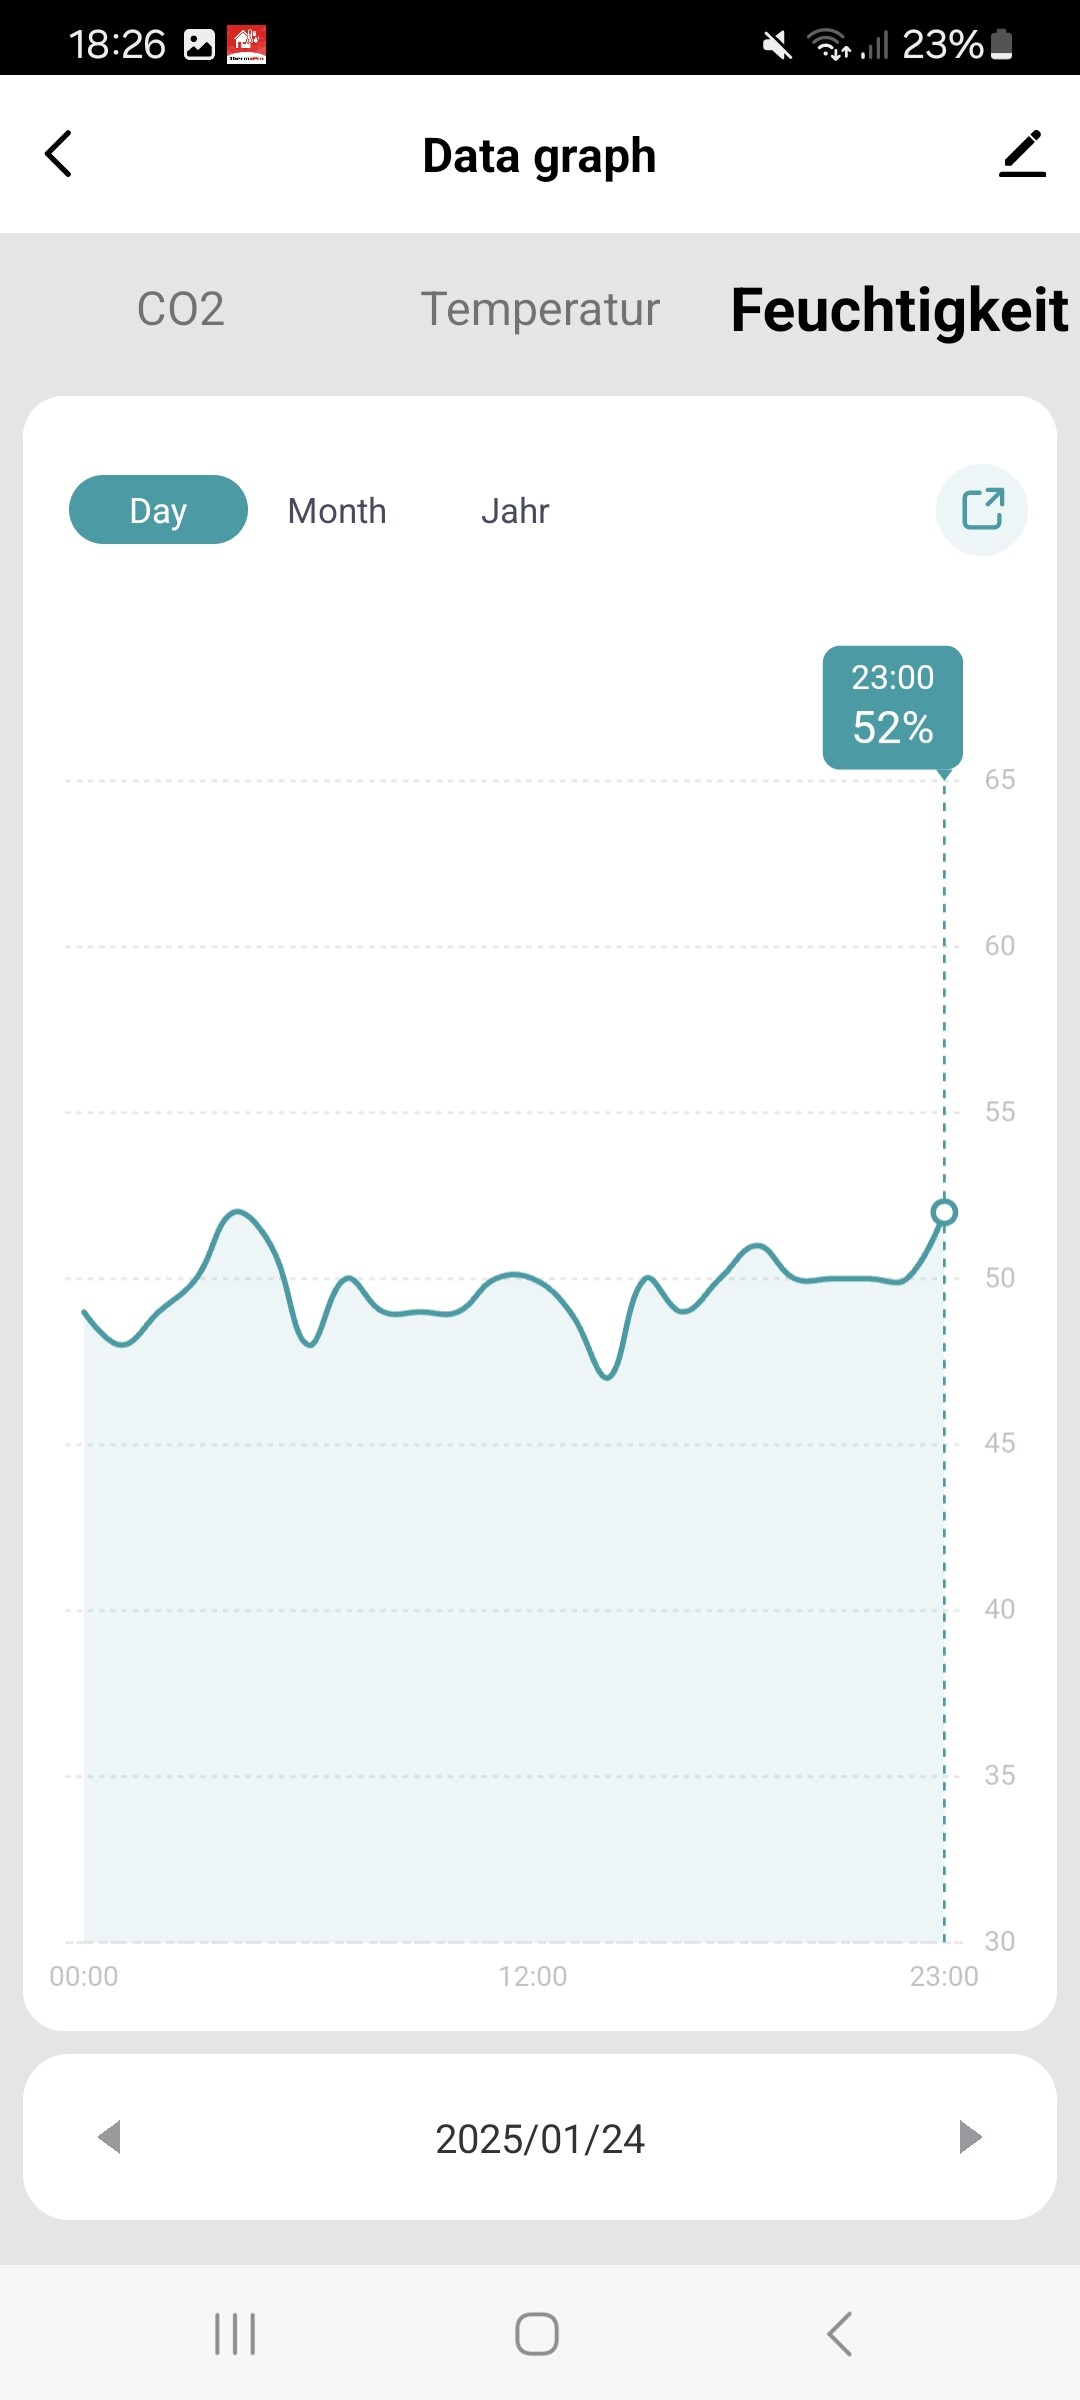Open Android recent apps button

pyautogui.click(x=236, y=2334)
